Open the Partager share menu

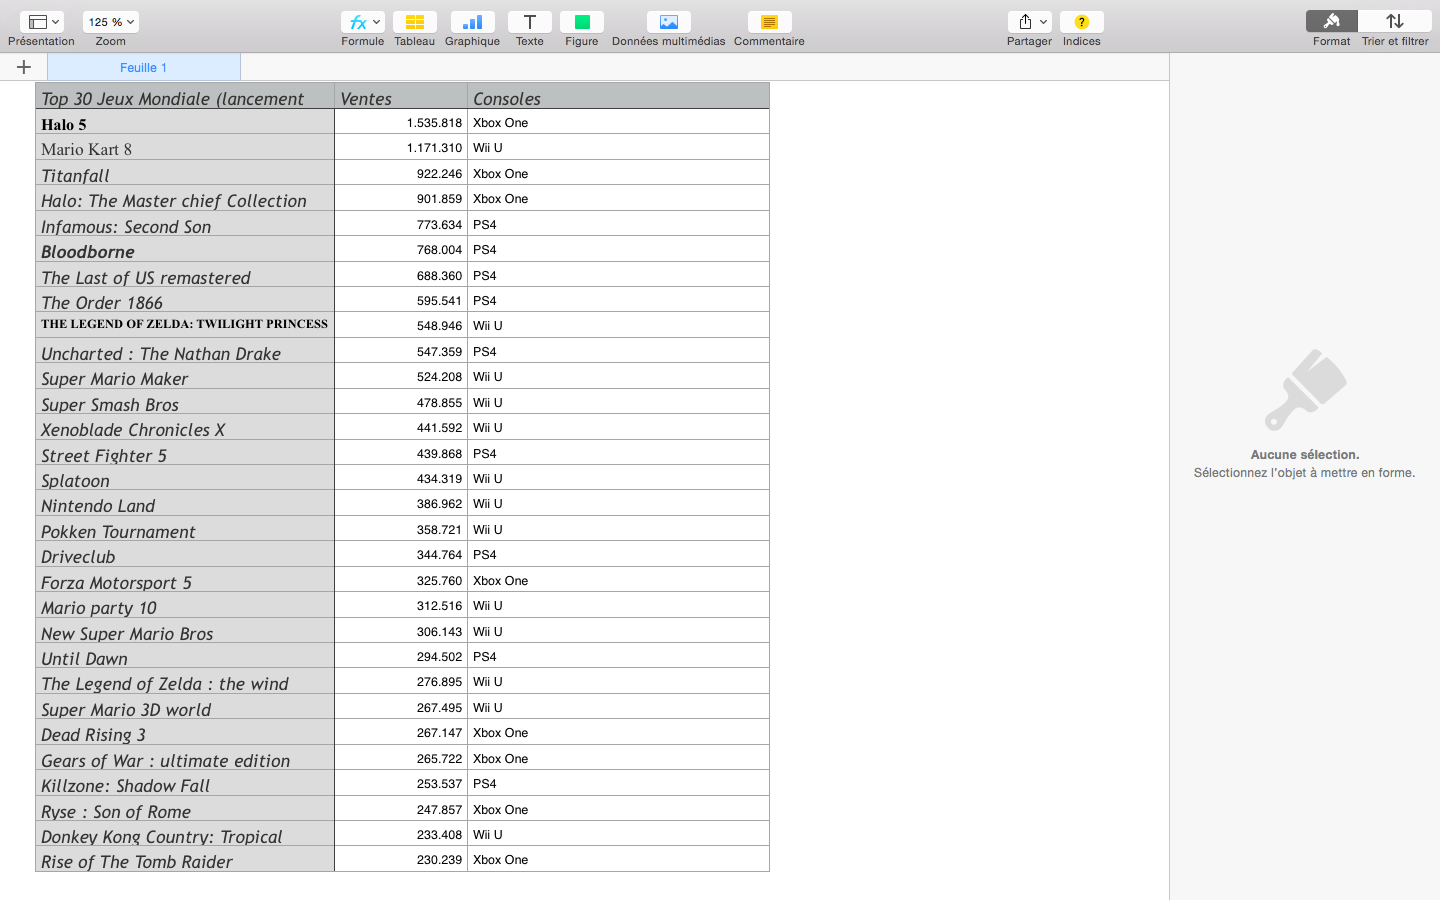pos(1030,22)
